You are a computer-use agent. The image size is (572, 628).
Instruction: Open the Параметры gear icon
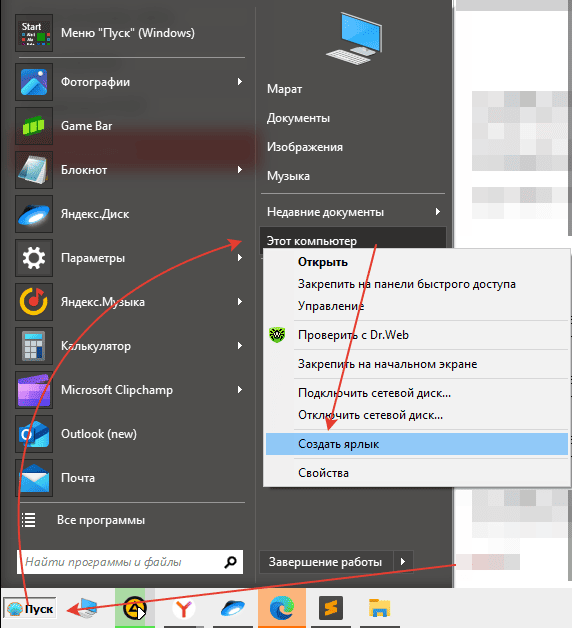(x=34, y=258)
